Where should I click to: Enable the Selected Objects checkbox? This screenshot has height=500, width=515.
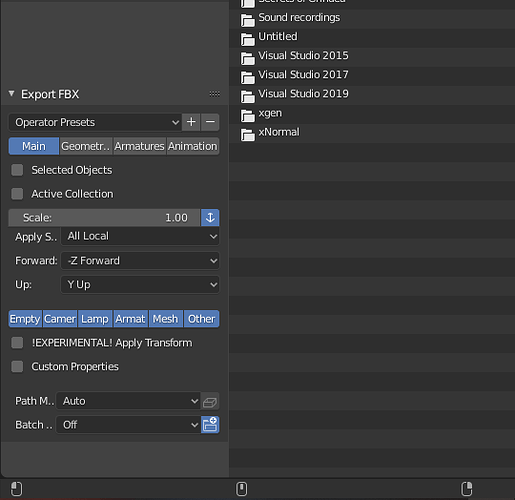[17, 170]
